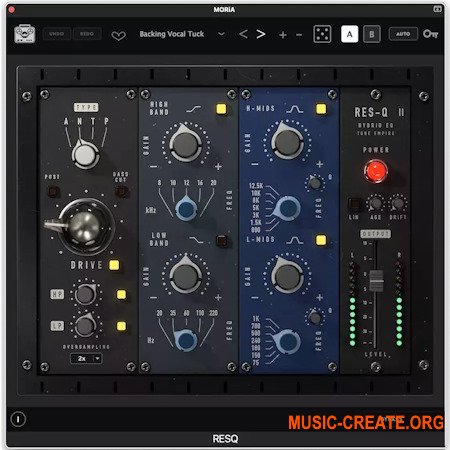Toggle the Low Band enable switch
This screenshot has height=450, width=450.
point(221,240)
